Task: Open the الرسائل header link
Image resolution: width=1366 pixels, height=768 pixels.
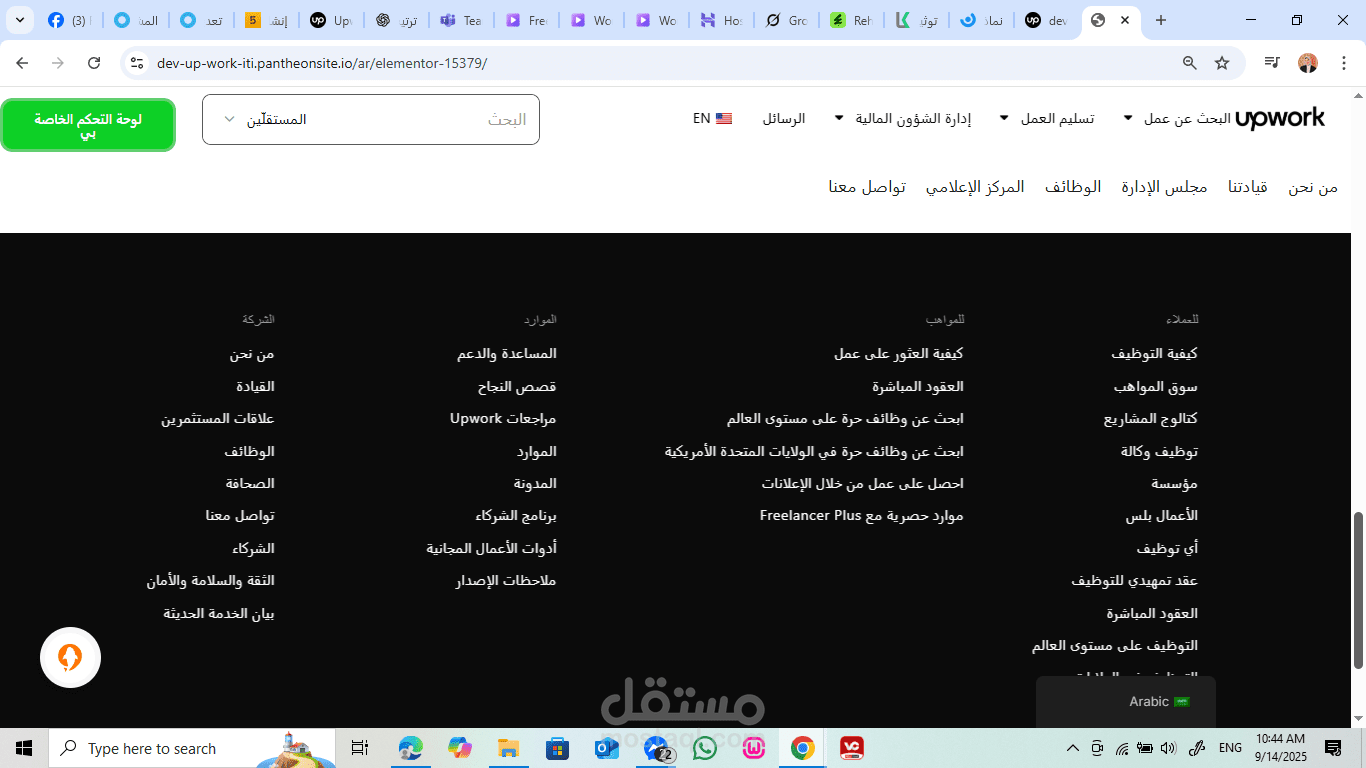Action: [784, 118]
